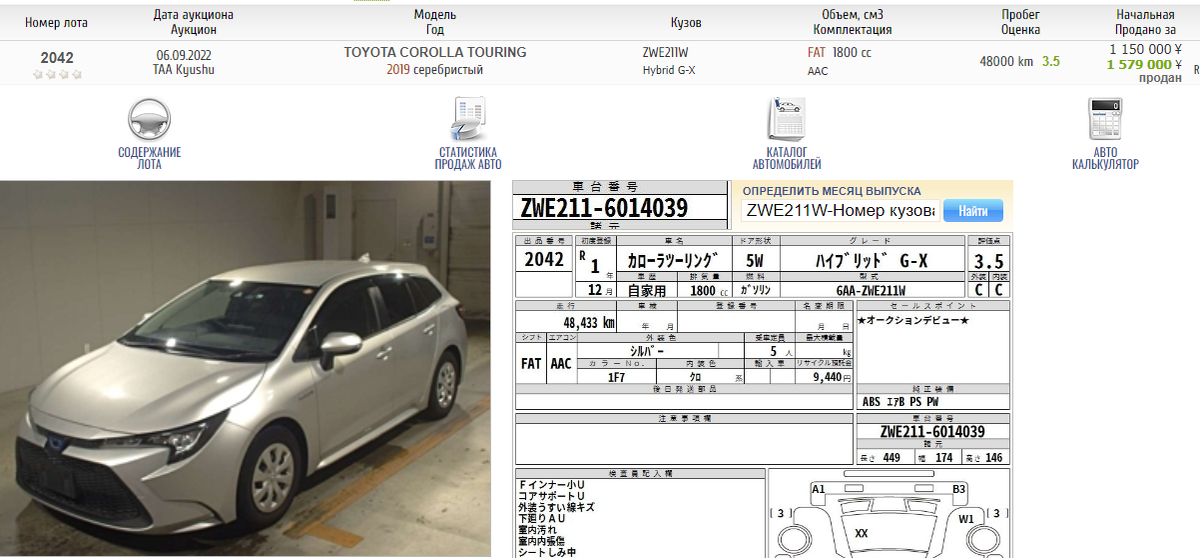This screenshot has width=1200, height=558.
Task: Click the rating stars under lot 2042
Action: (56, 74)
